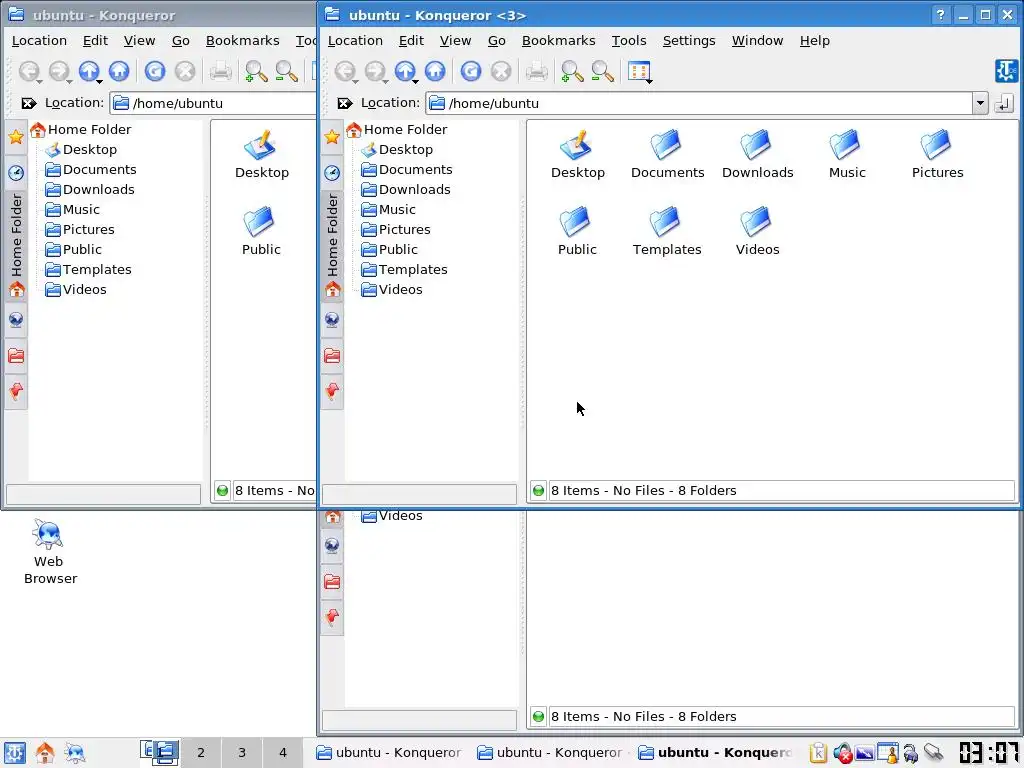Image resolution: width=1024 pixels, height=768 pixels.
Task: Click Up arrow icon in left Konqueror window toolbar
Action: (x=89, y=71)
